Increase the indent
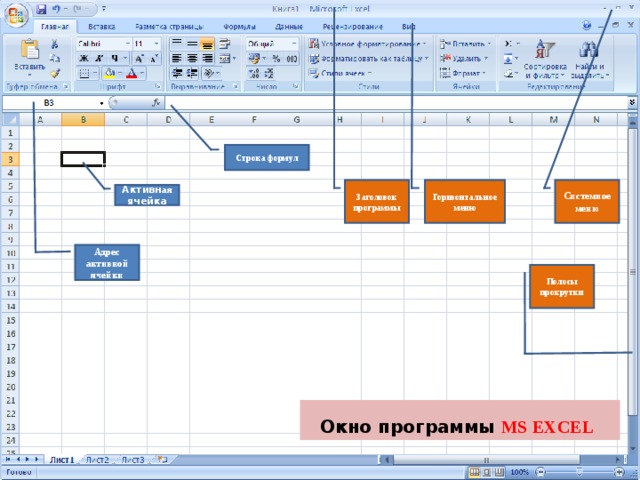This screenshot has height=480, width=640. [x=192, y=73]
